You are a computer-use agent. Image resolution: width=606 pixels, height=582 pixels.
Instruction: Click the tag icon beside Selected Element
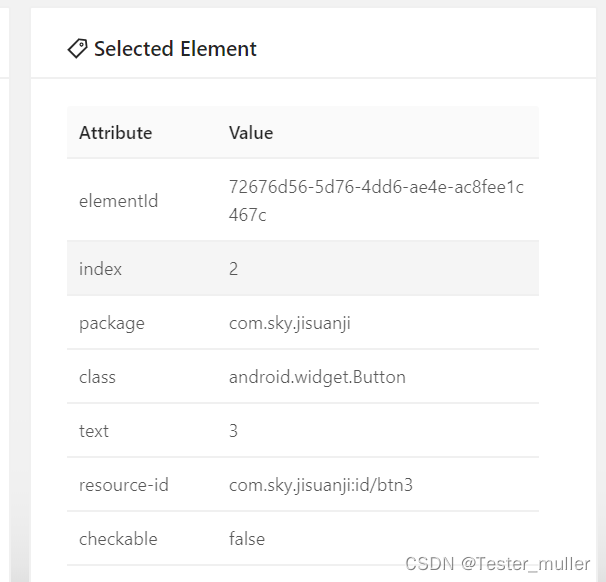point(77,48)
